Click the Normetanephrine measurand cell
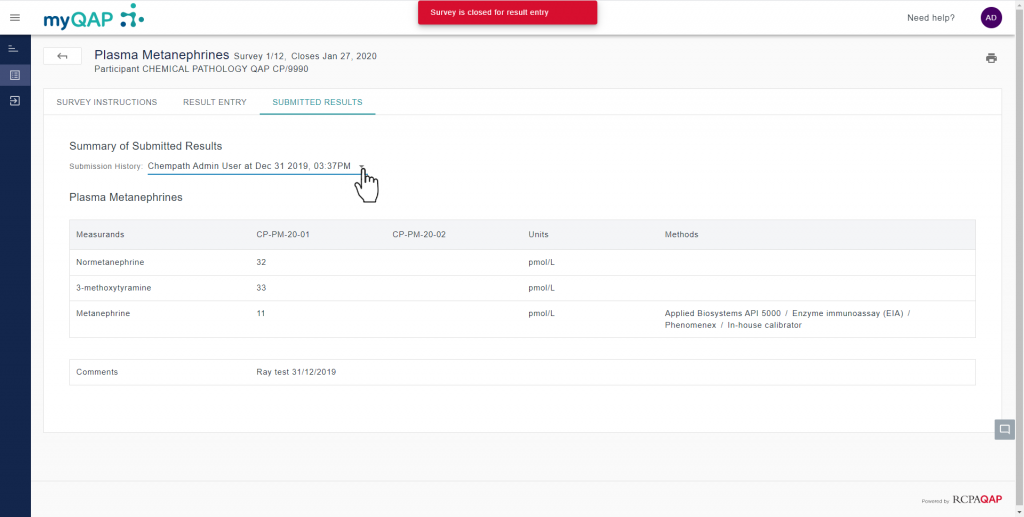 coord(110,262)
